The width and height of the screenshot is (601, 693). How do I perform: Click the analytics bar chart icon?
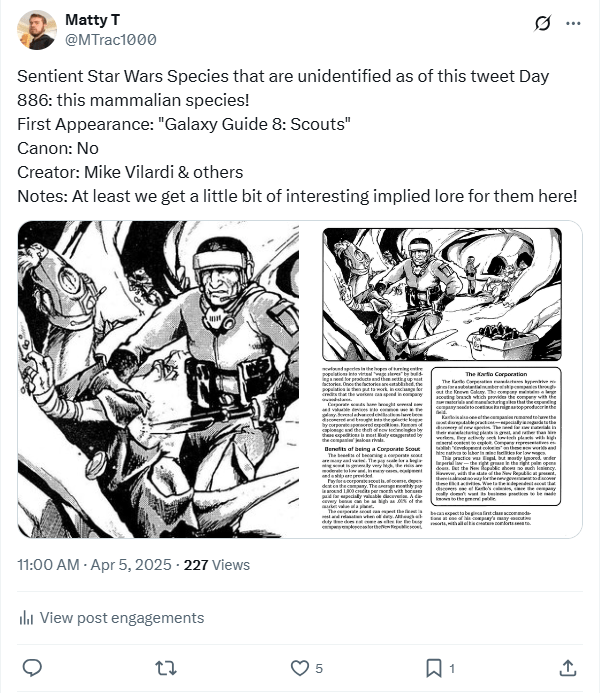tap(26, 618)
